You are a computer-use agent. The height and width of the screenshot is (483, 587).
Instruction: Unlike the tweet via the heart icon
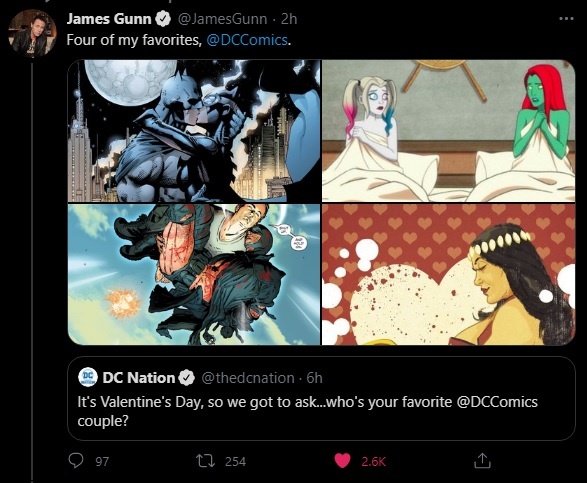pyautogui.click(x=342, y=461)
